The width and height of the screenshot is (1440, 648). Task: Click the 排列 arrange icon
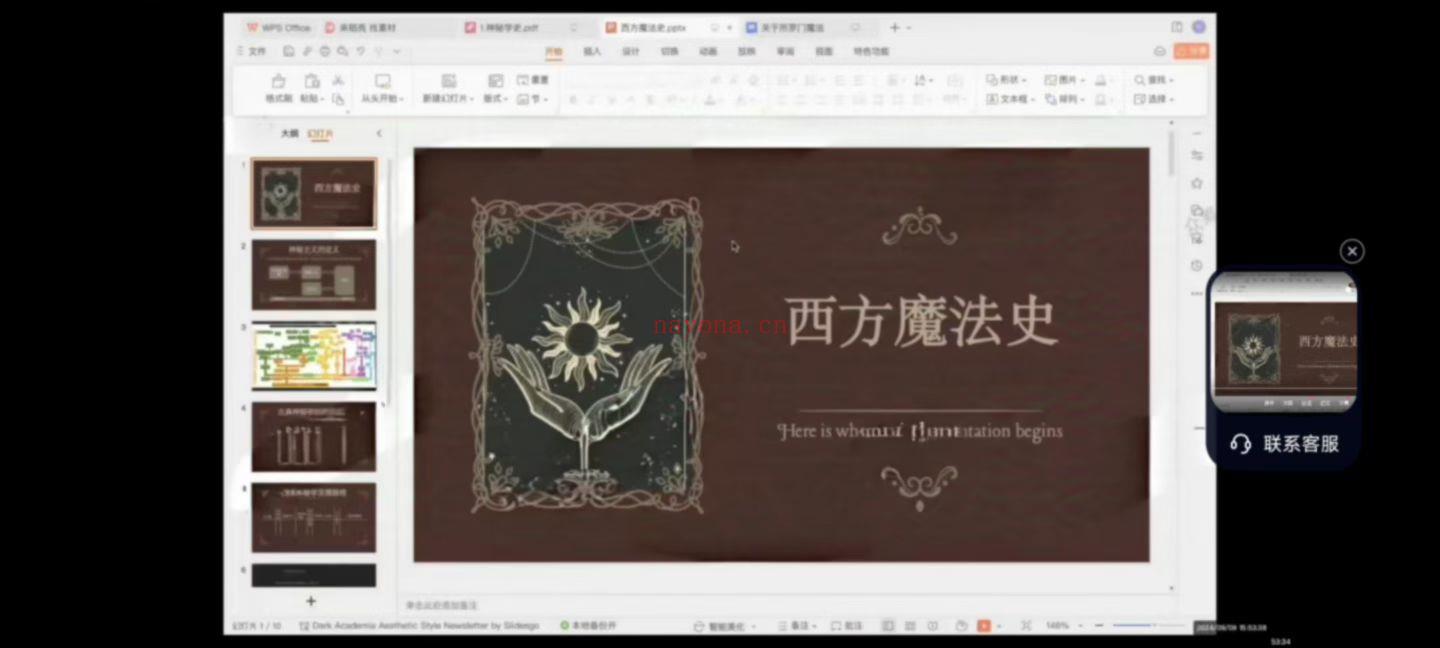[x=1050, y=99]
